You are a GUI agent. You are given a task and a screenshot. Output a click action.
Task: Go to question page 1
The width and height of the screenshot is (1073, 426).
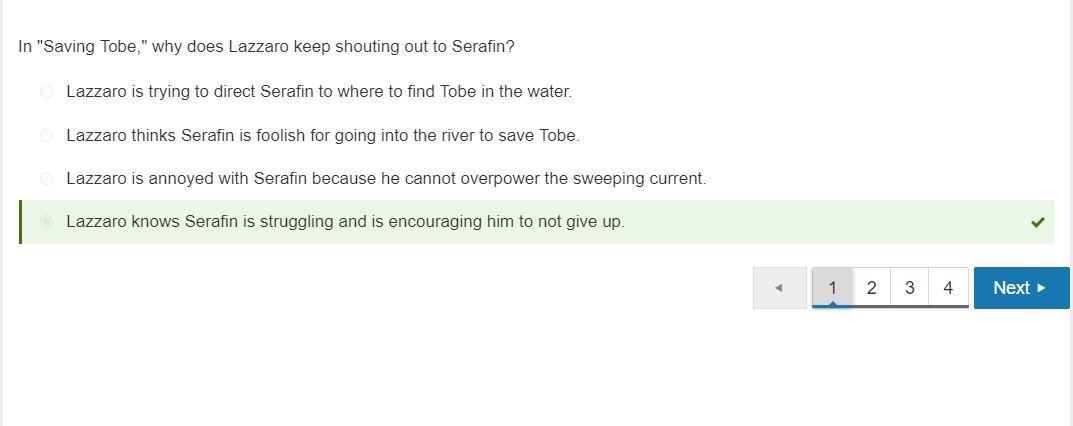point(832,288)
